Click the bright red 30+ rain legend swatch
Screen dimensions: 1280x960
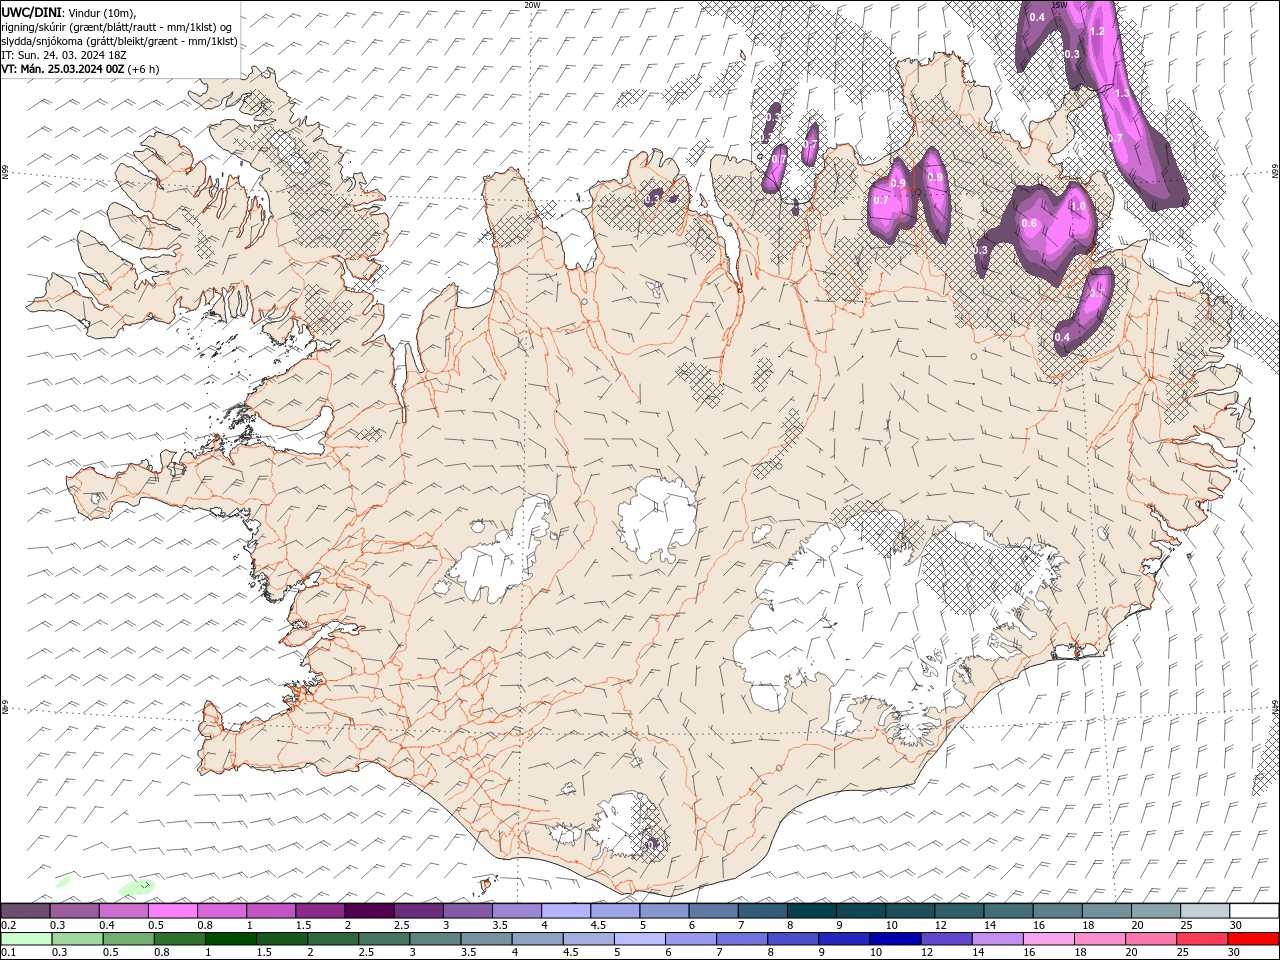pyautogui.click(x=1253, y=939)
